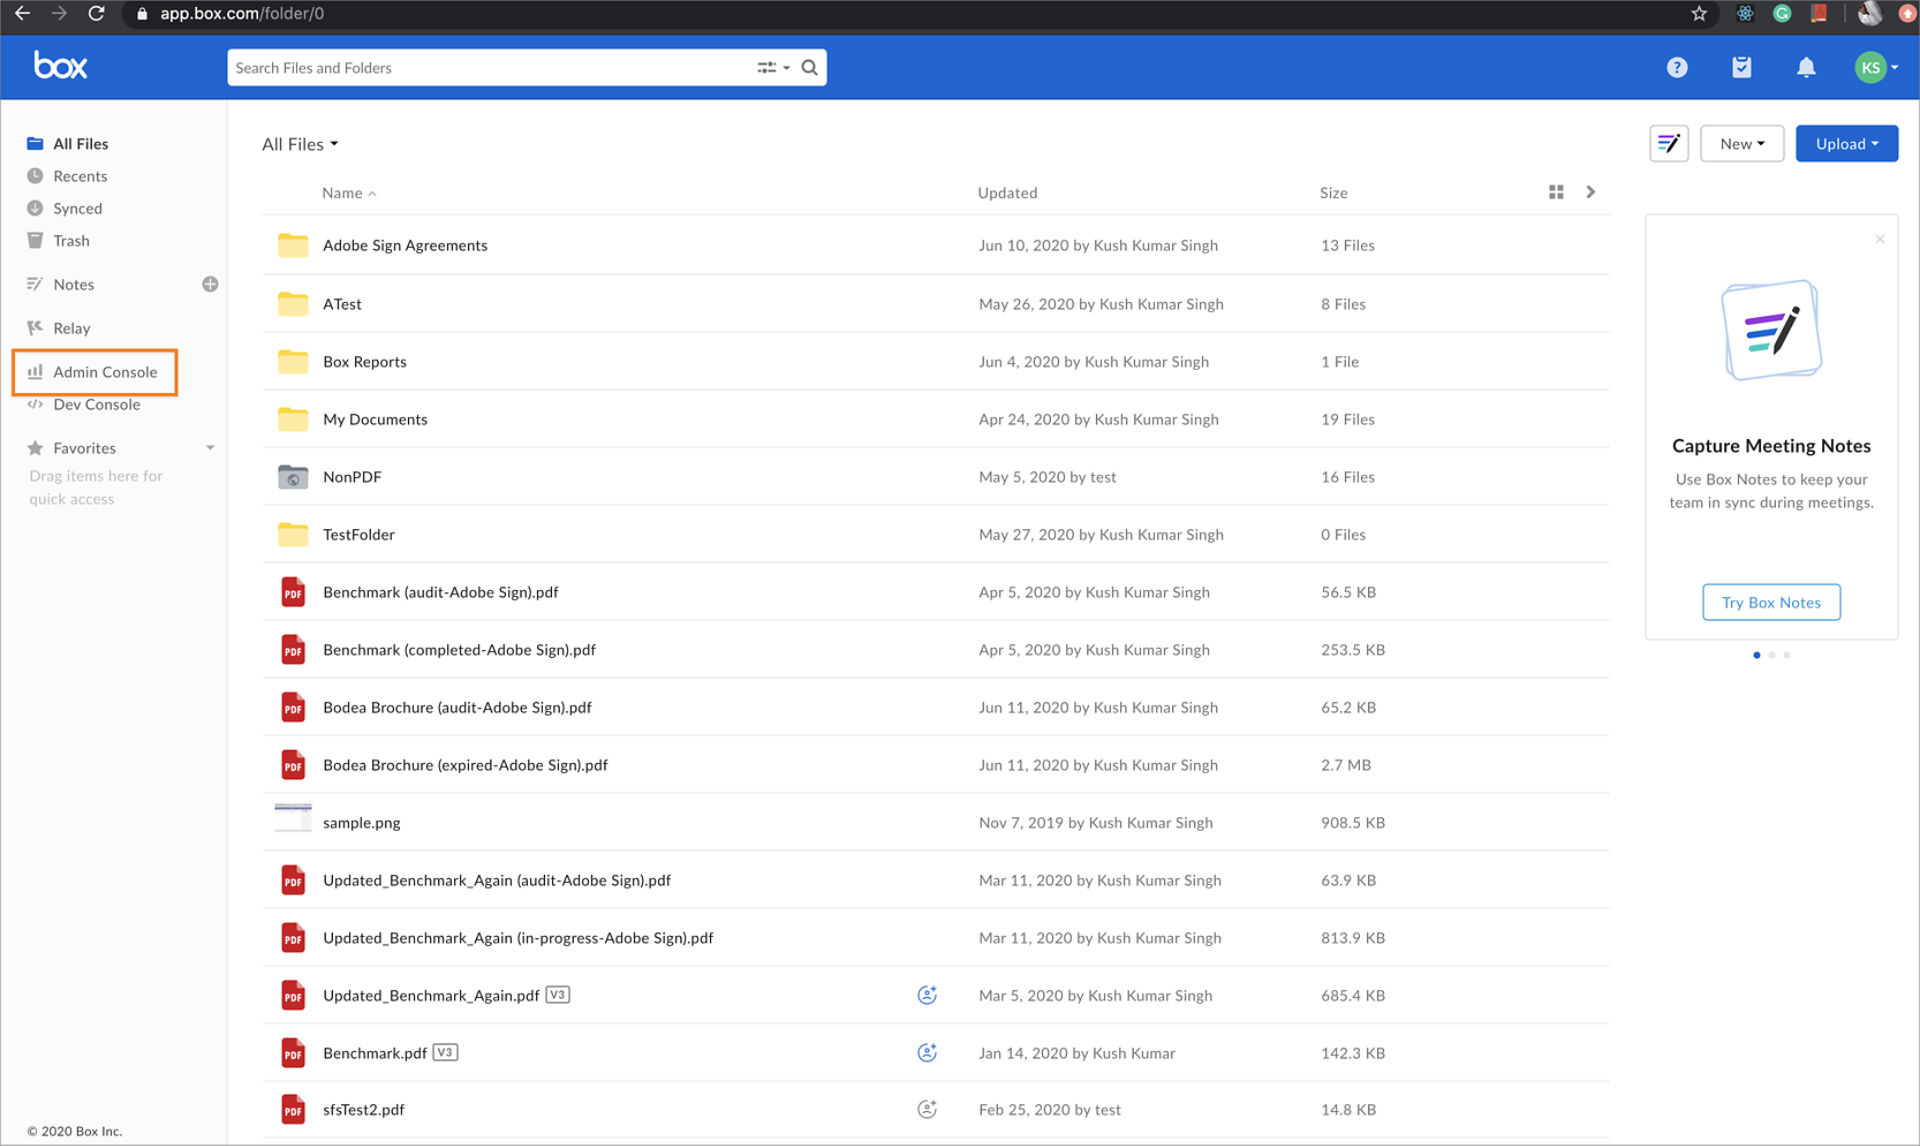
Task: Bookmark page with star icon
Action: (x=1699, y=14)
